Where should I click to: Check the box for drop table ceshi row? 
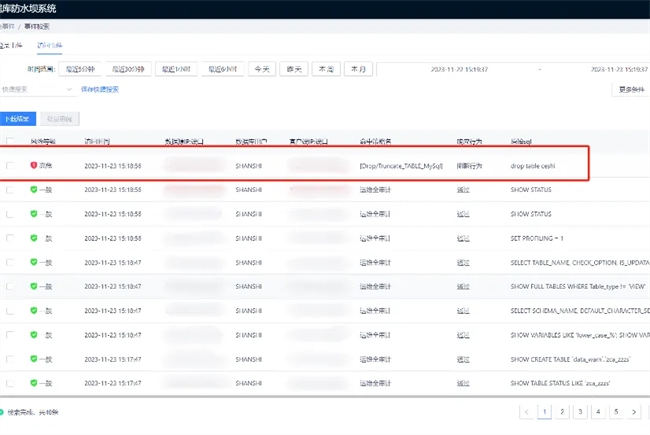[x=10, y=165]
